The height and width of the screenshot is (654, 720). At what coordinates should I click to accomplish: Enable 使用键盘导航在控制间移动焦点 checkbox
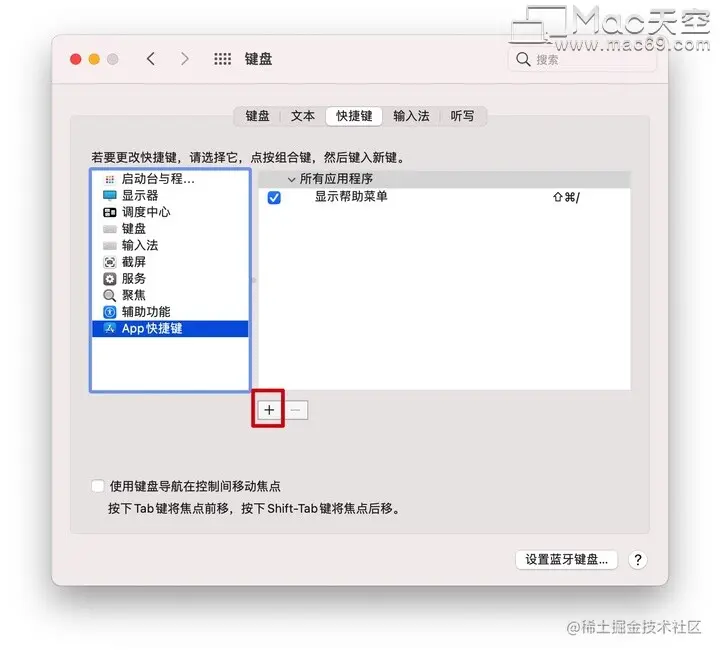coord(97,486)
